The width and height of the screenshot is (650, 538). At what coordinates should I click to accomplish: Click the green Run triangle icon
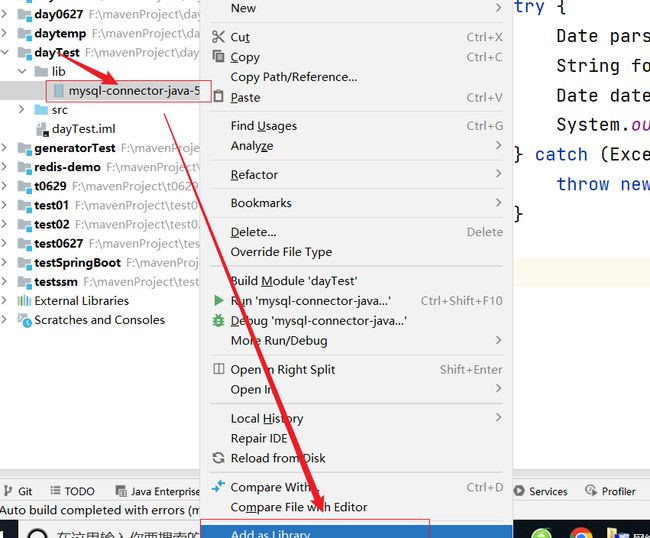[x=218, y=300]
